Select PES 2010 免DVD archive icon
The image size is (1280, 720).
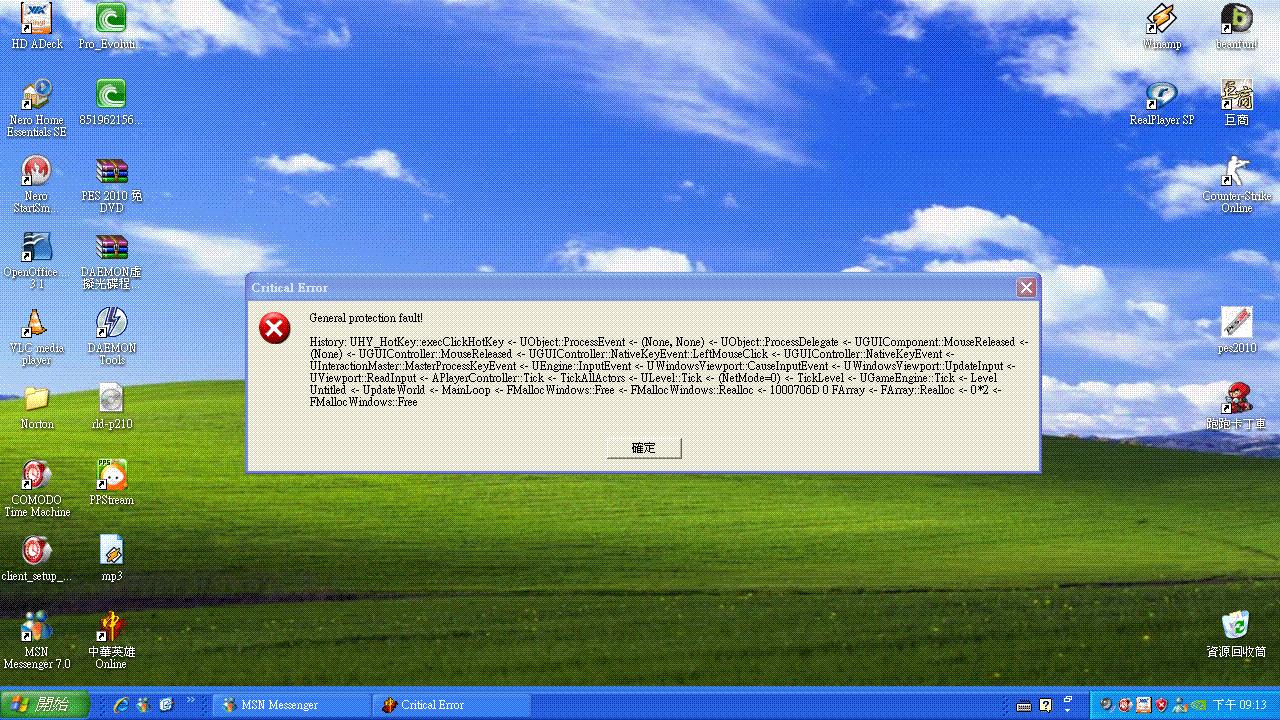pyautogui.click(x=111, y=185)
